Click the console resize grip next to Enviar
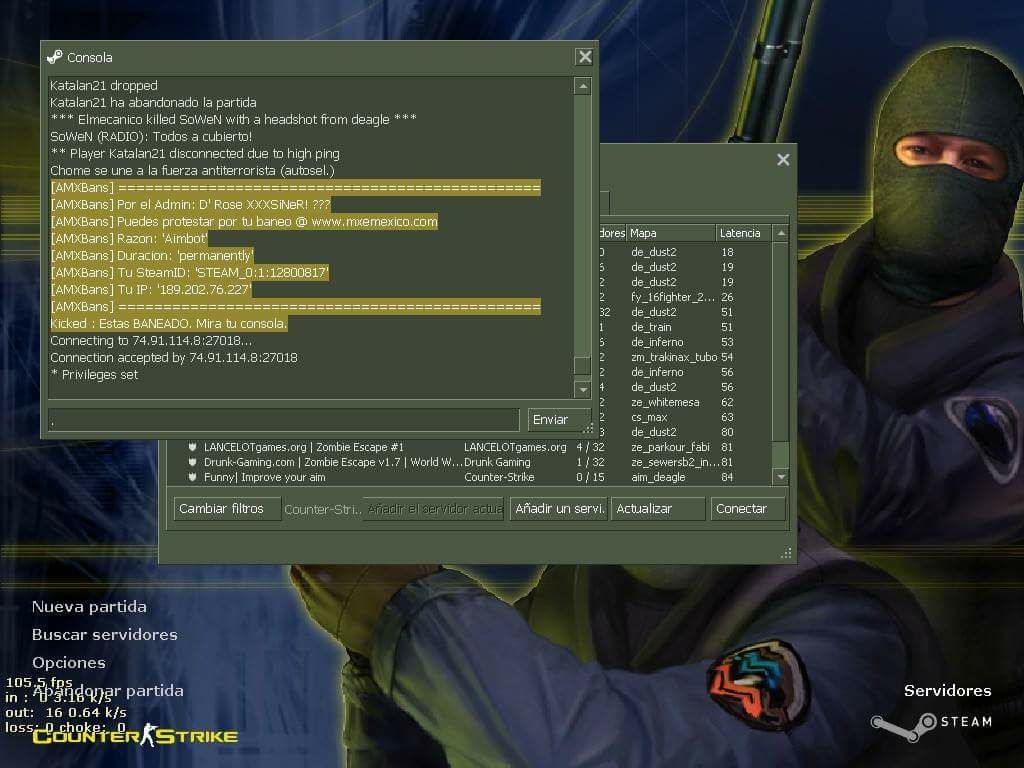This screenshot has width=1024, height=768. [x=588, y=428]
